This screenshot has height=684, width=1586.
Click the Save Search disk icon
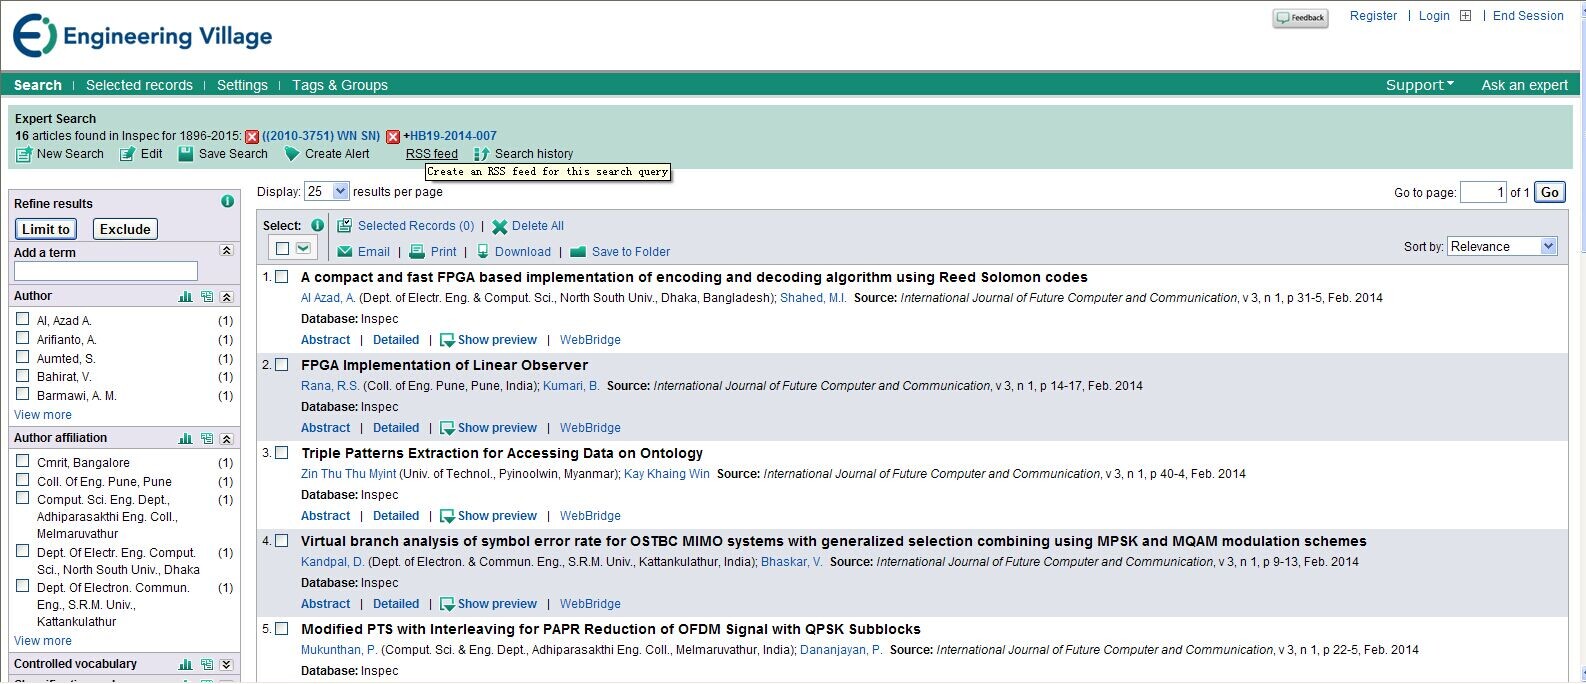click(x=185, y=154)
